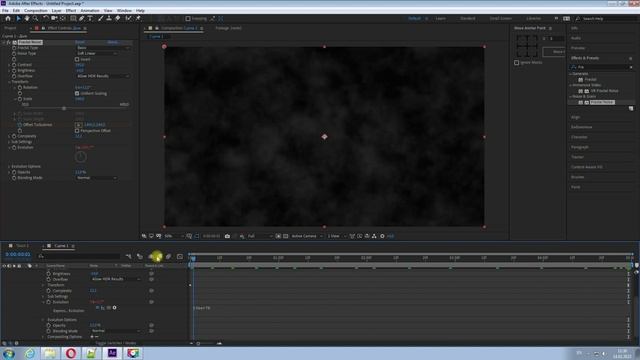Click the Home icon in toolbar

[8, 18]
